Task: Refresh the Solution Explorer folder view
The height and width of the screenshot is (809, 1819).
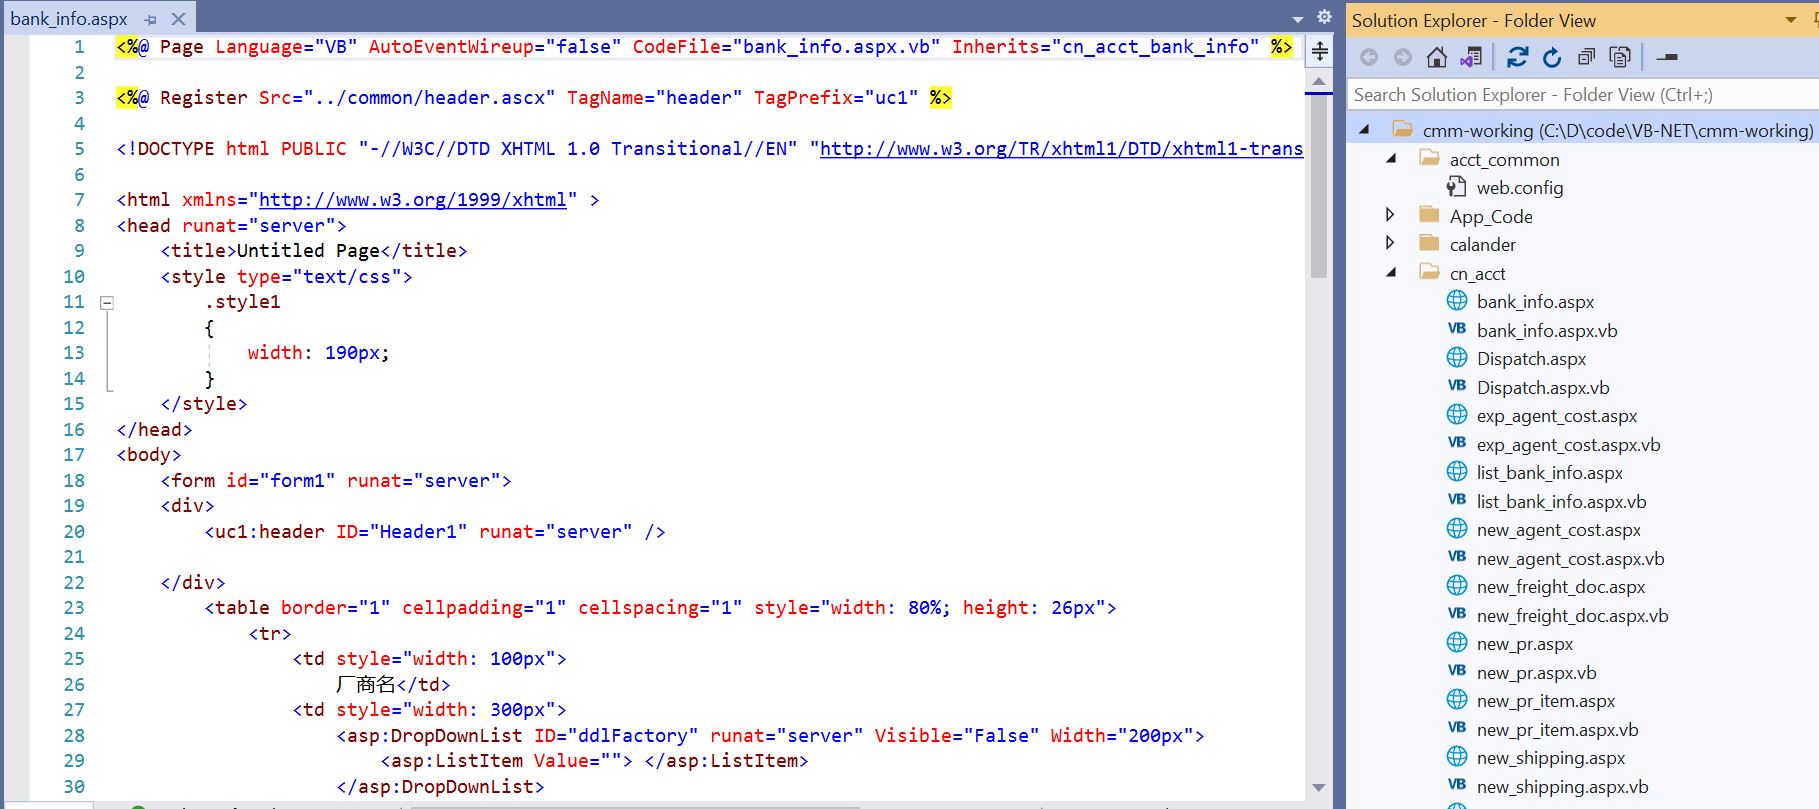Action: (x=1552, y=58)
